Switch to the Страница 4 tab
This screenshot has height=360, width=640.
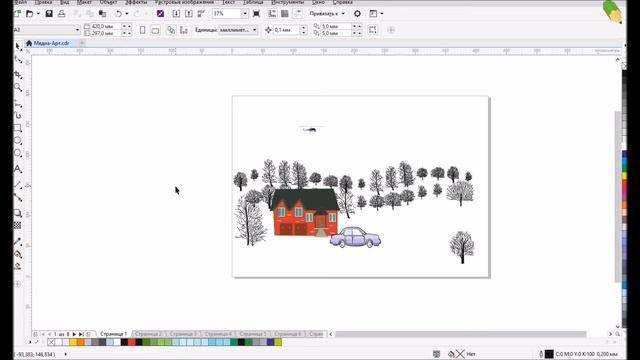pos(218,334)
